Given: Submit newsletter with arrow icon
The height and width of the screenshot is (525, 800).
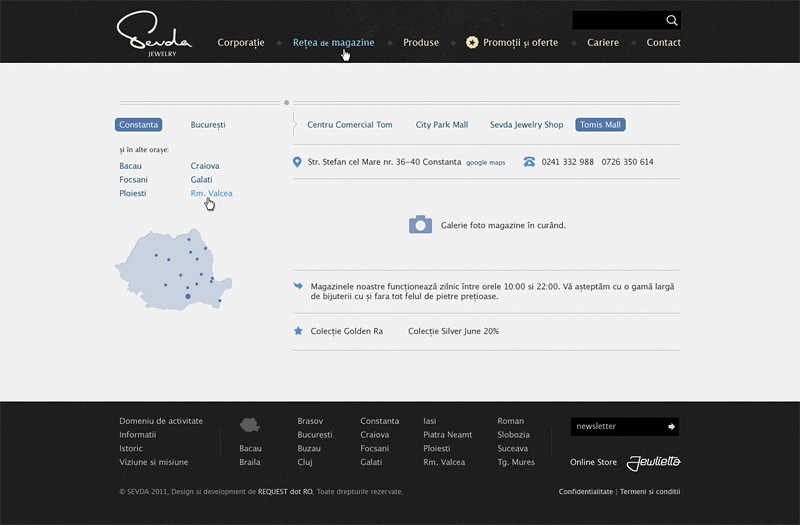Looking at the screenshot, I should pyautogui.click(x=671, y=427).
